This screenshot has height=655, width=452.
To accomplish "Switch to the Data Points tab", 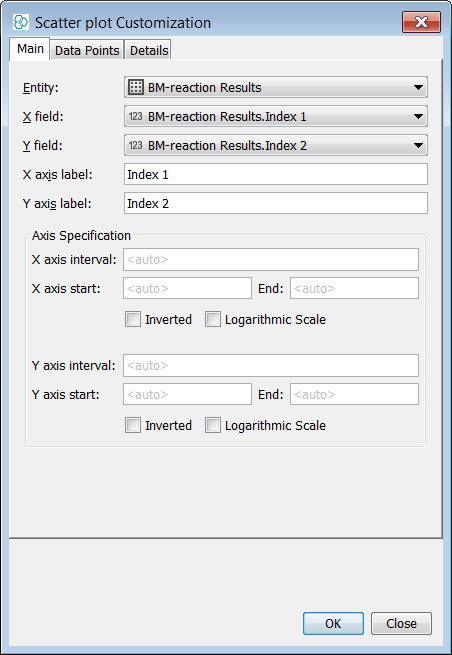I will [x=87, y=51].
